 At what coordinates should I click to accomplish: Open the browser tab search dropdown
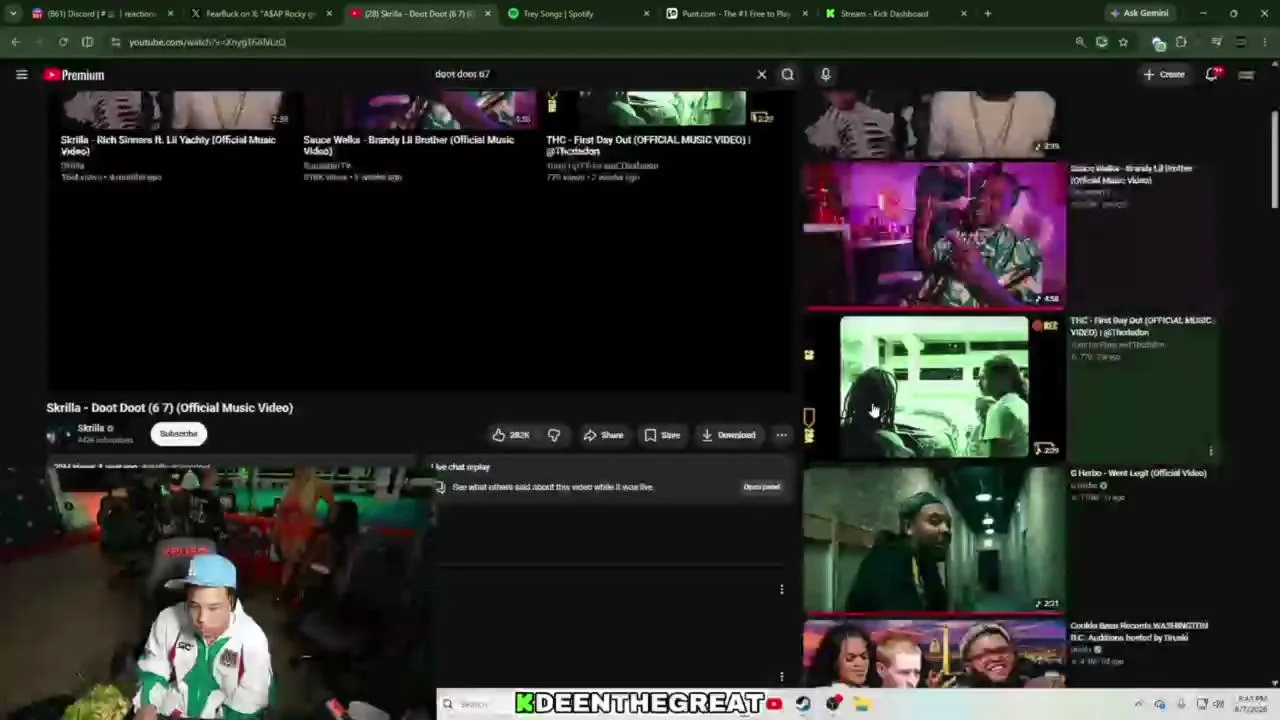[x=13, y=14]
